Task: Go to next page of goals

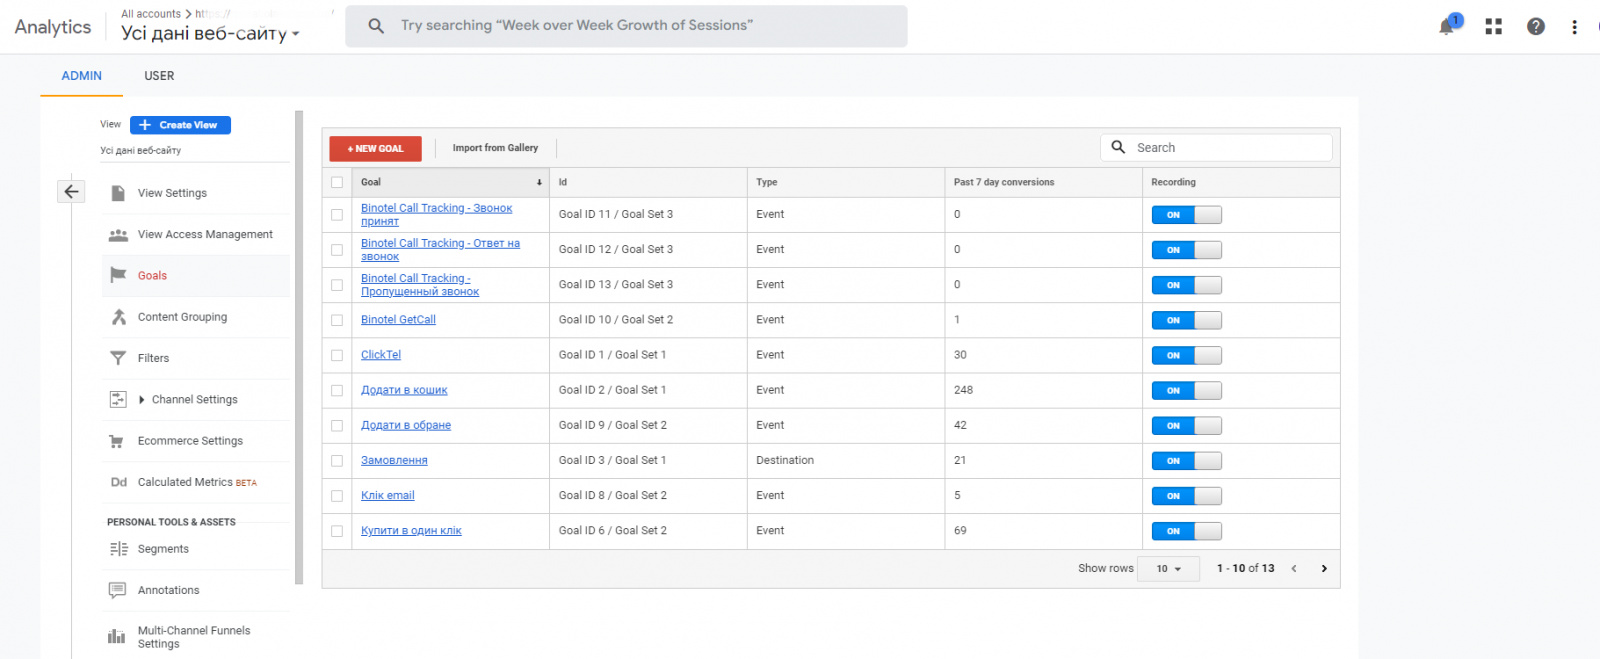Action: tap(1324, 568)
